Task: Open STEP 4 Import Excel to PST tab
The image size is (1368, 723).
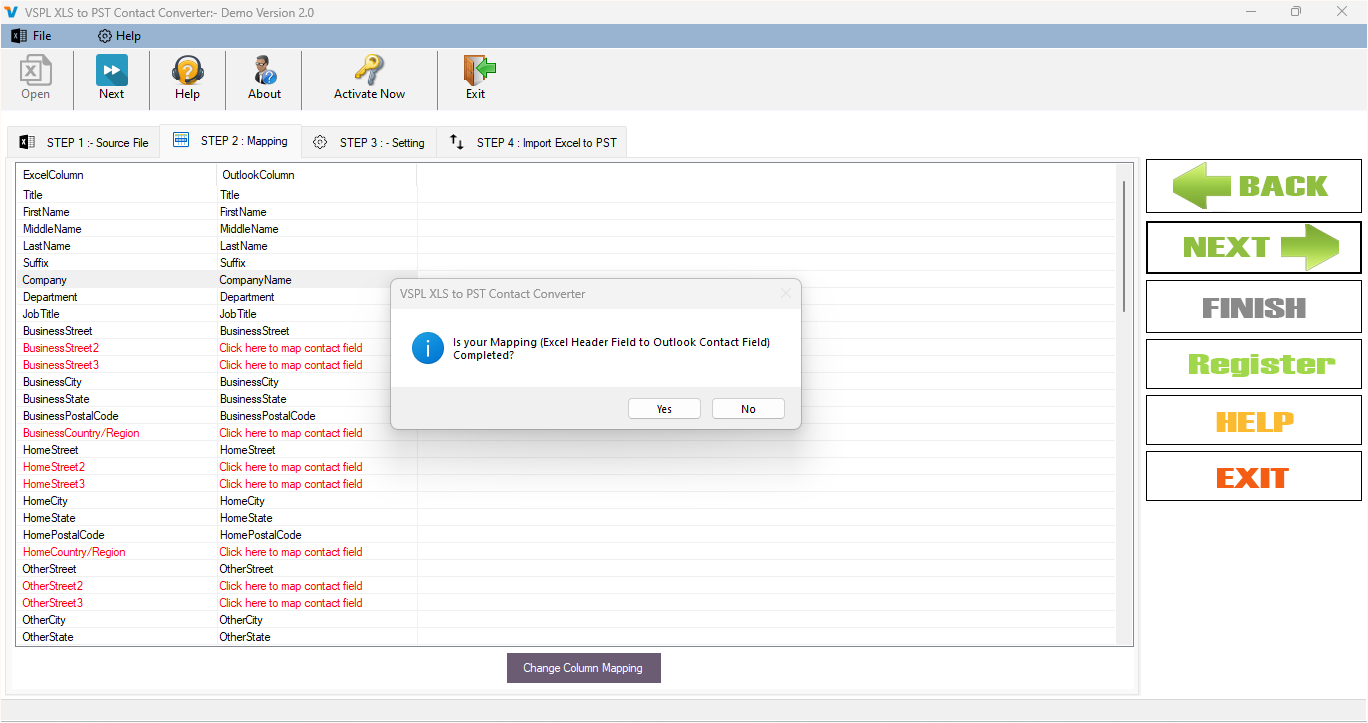Action: tap(532, 143)
